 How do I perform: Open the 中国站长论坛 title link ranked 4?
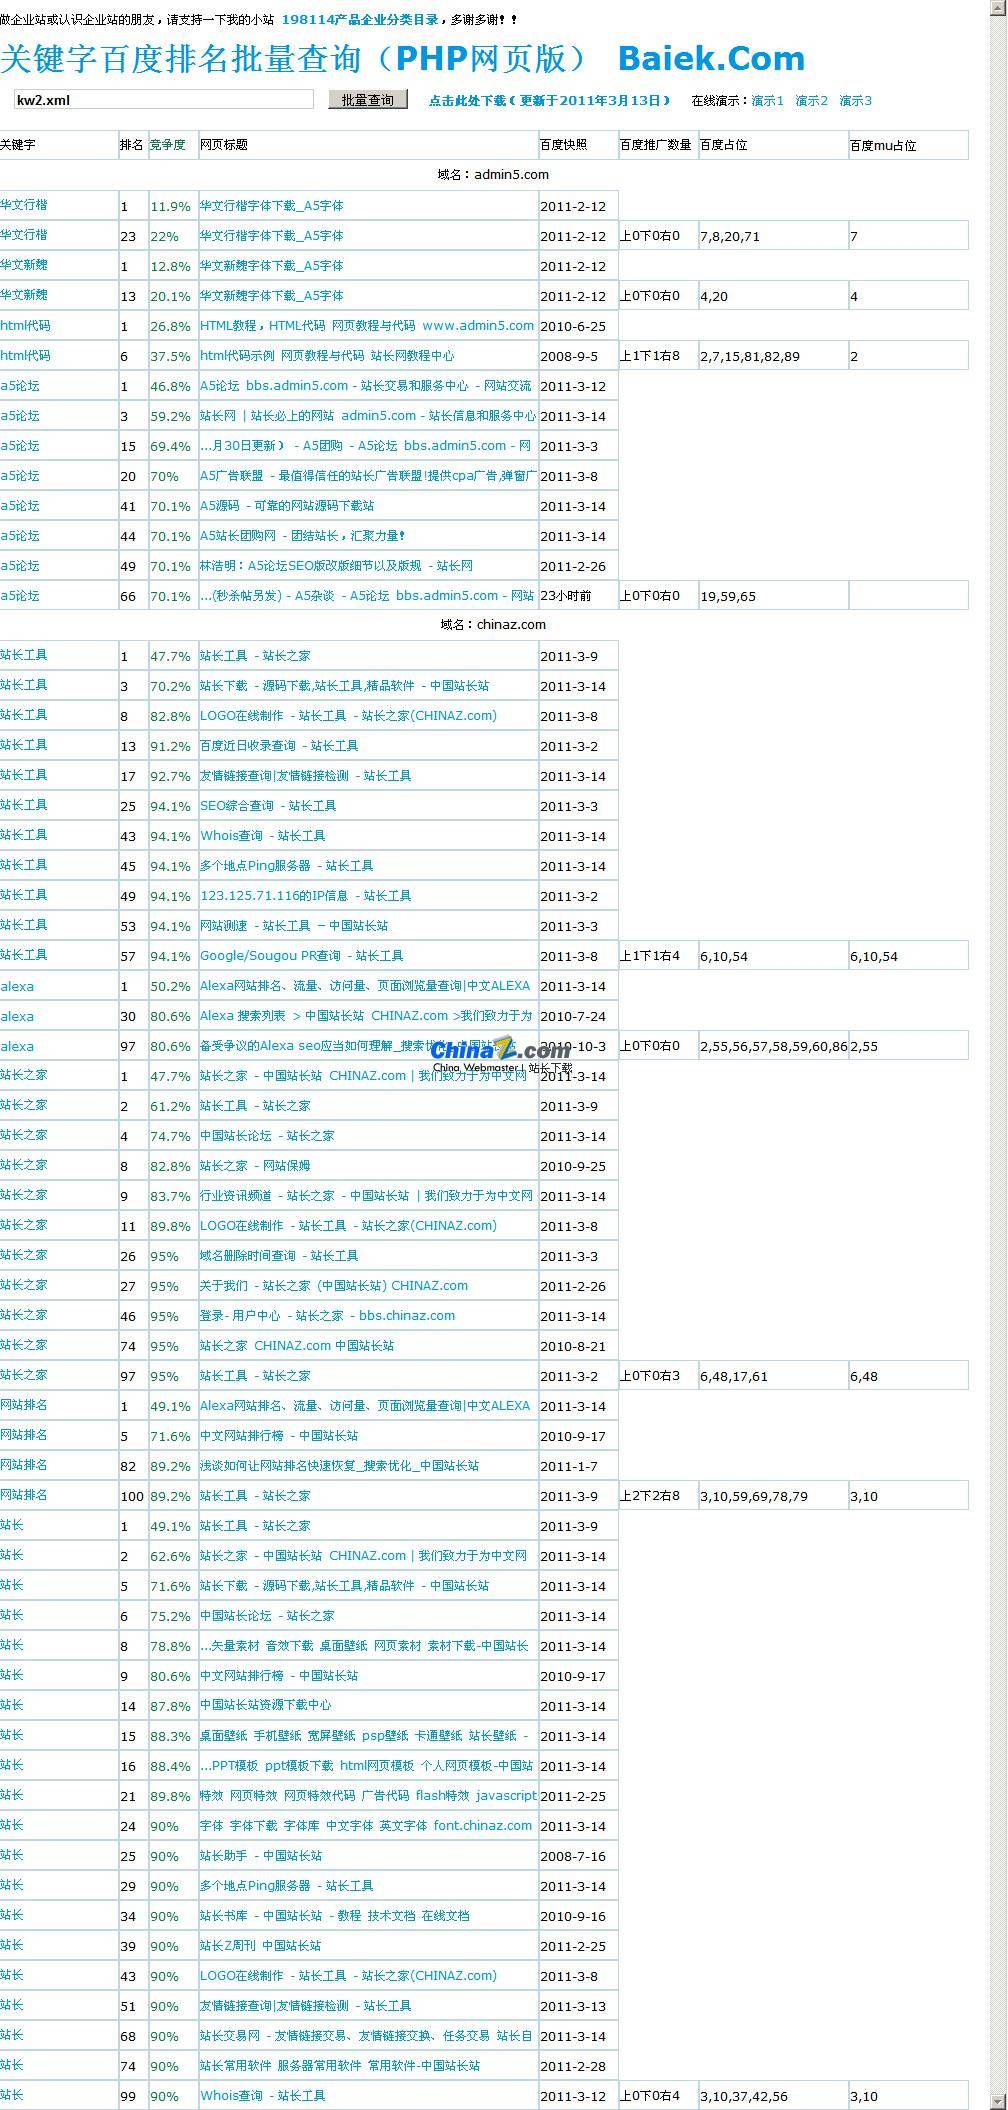tap(267, 1136)
